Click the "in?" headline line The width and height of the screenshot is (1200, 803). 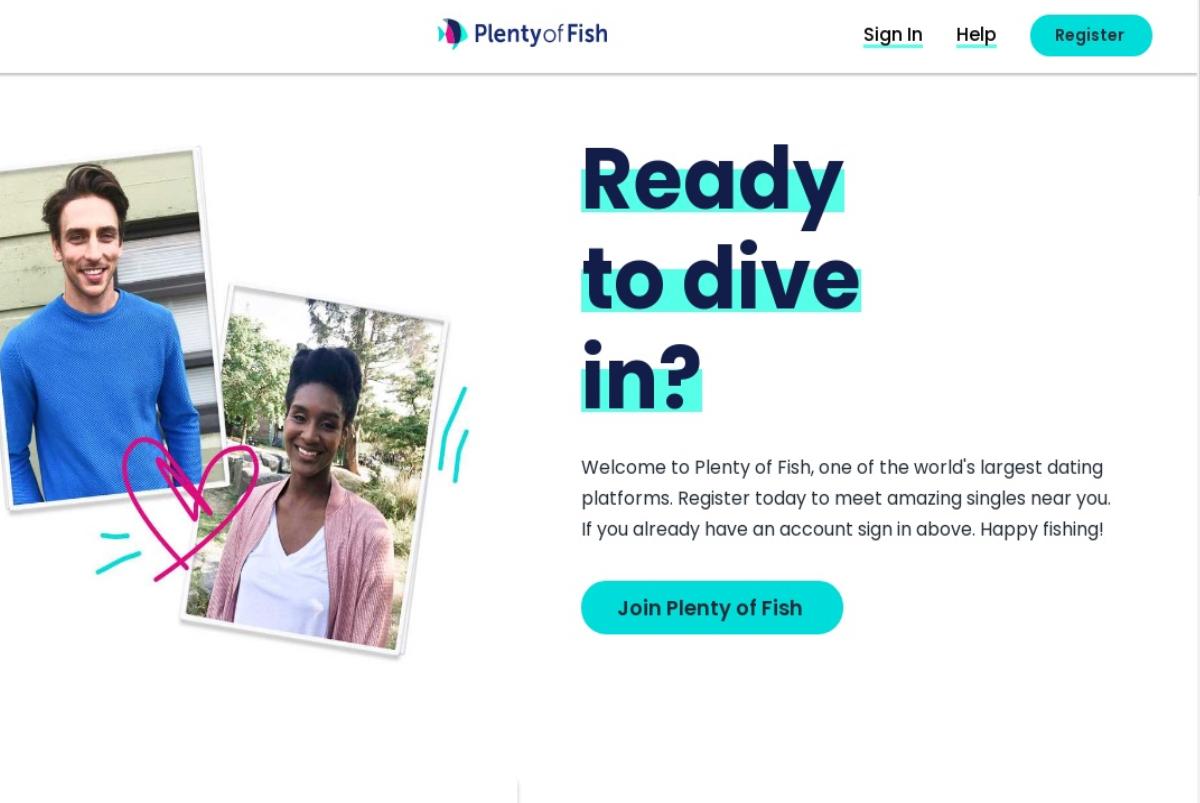[641, 376]
